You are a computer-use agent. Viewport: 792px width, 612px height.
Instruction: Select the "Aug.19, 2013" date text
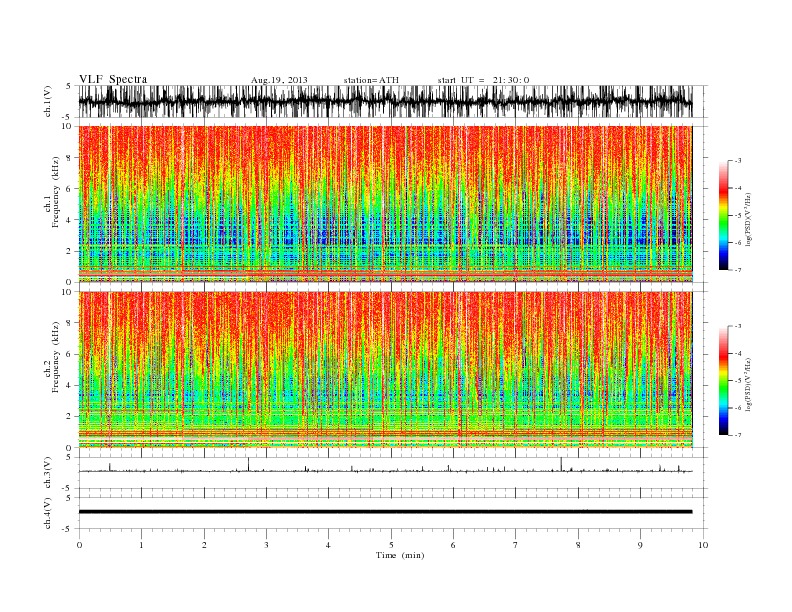pyautogui.click(x=279, y=80)
